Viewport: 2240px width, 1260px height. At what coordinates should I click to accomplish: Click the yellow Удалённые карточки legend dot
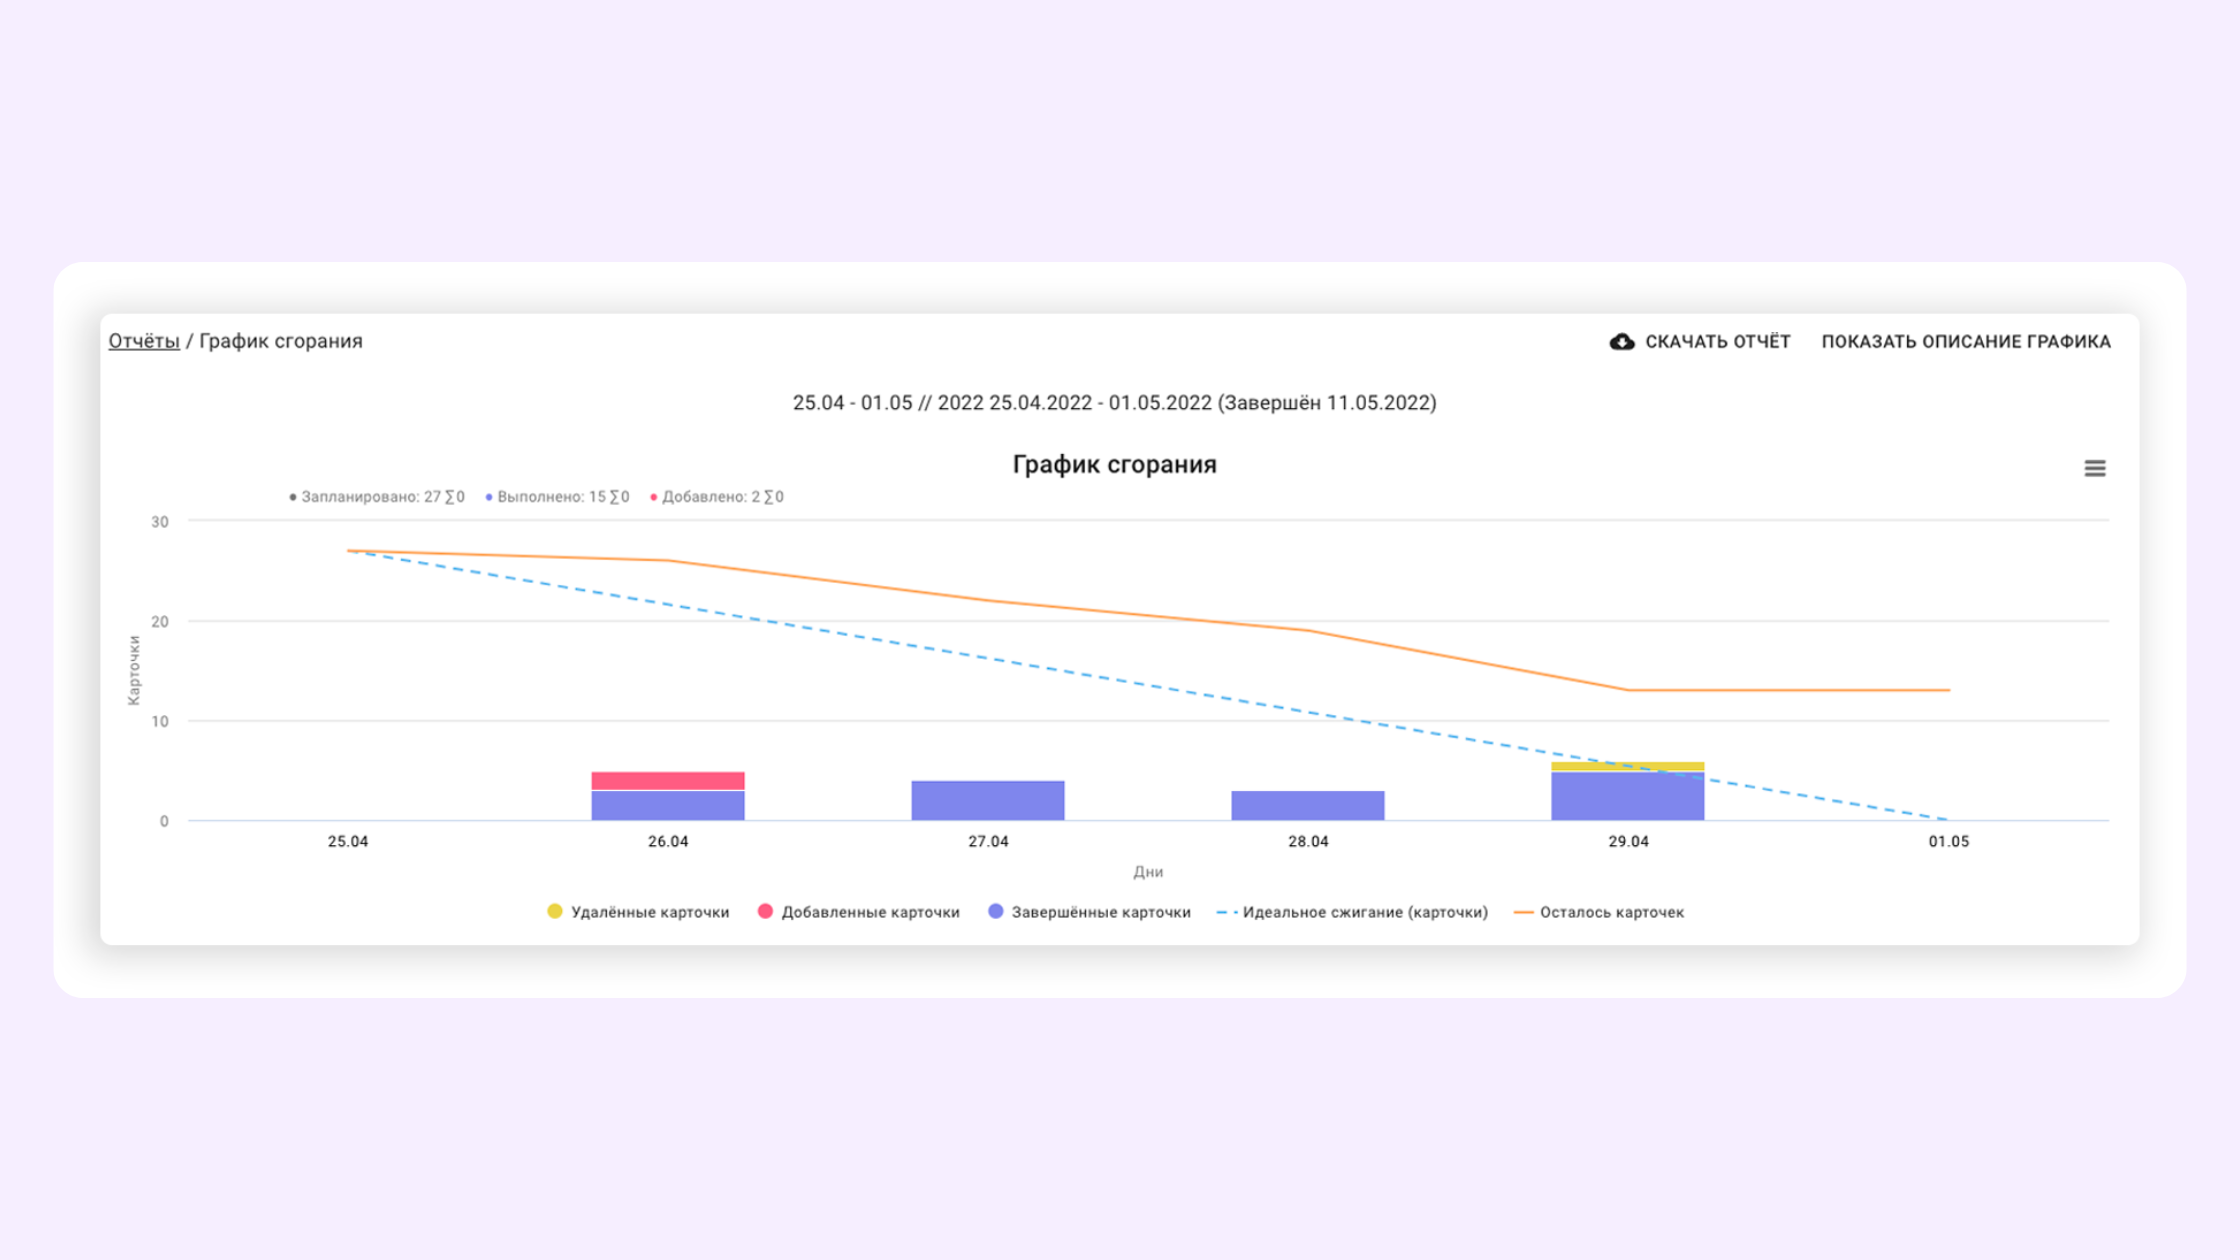555,911
